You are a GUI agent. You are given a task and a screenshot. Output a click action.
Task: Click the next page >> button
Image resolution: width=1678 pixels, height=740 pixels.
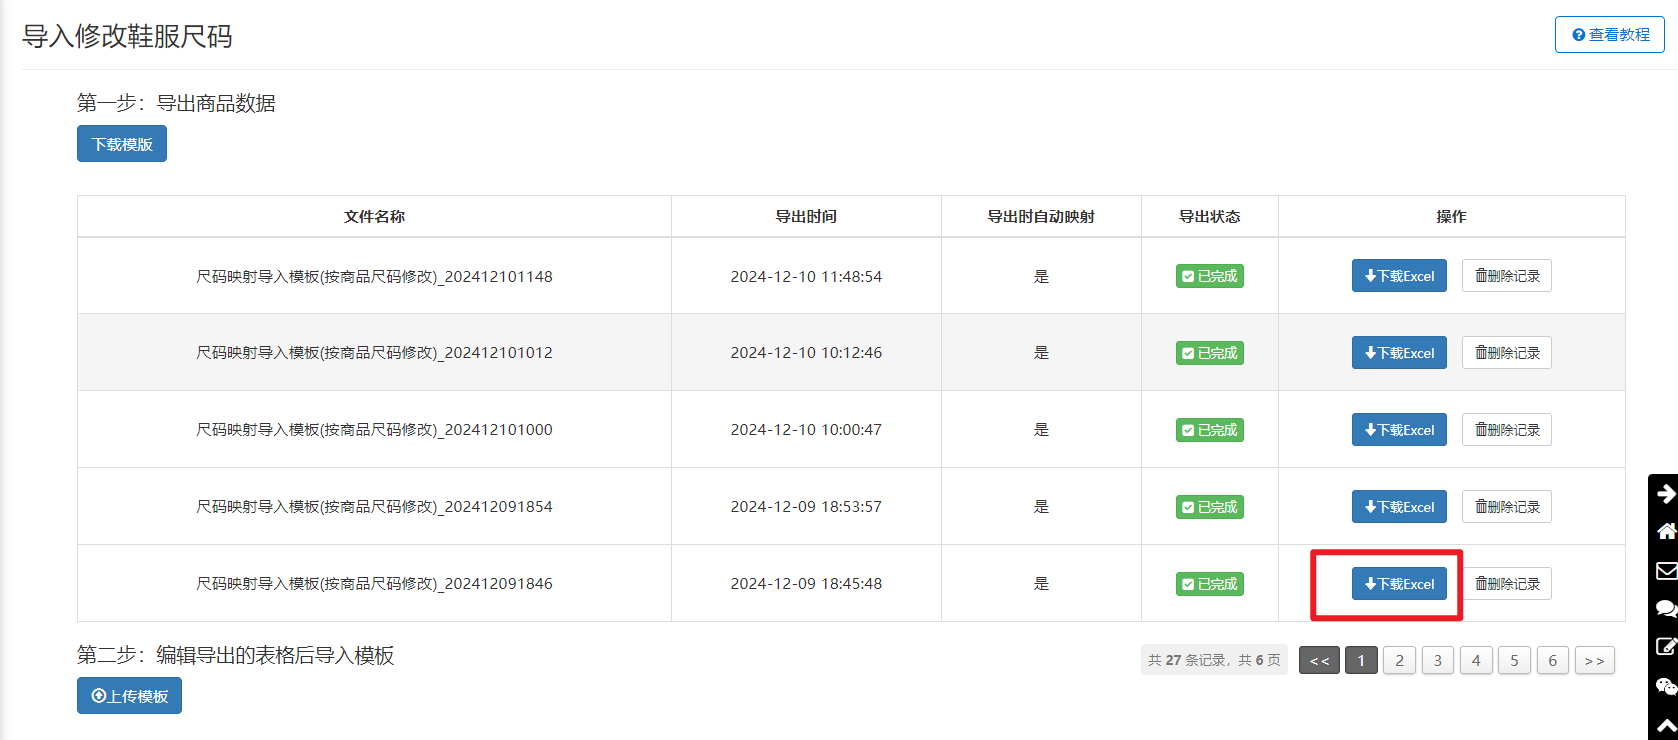(1594, 661)
